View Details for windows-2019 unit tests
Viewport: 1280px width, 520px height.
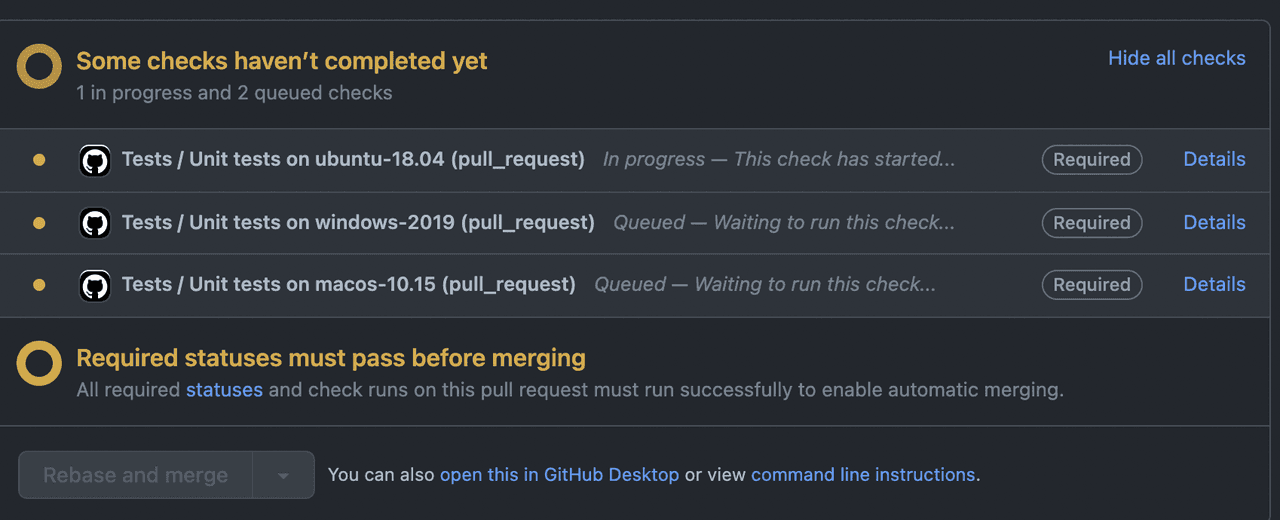pyautogui.click(x=1214, y=222)
